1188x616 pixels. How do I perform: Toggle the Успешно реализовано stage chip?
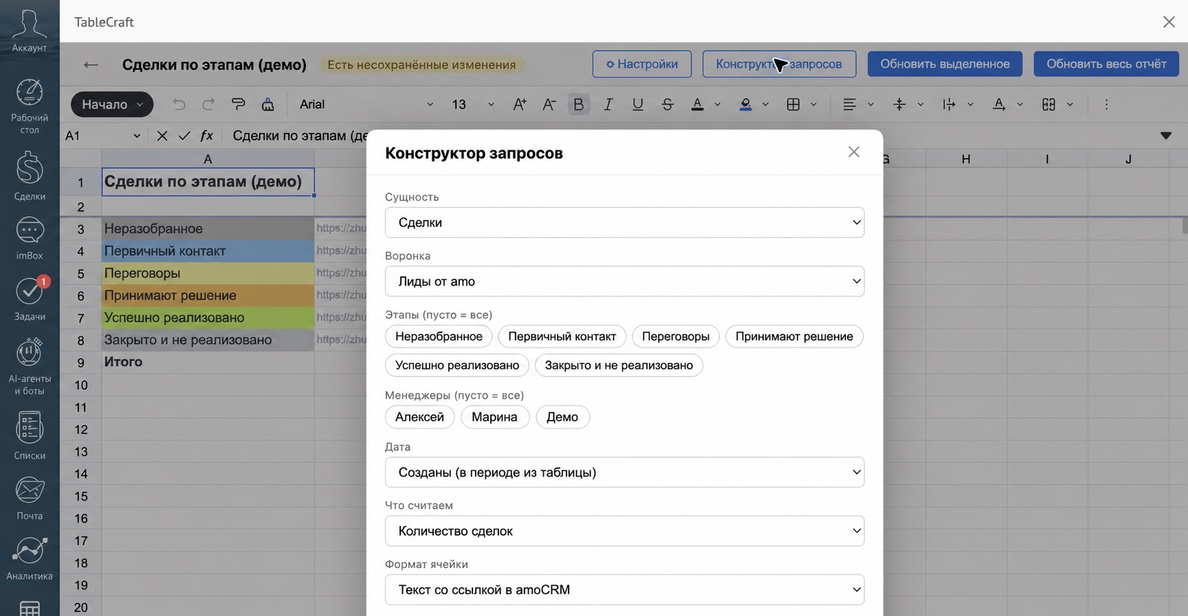[457, 365]
